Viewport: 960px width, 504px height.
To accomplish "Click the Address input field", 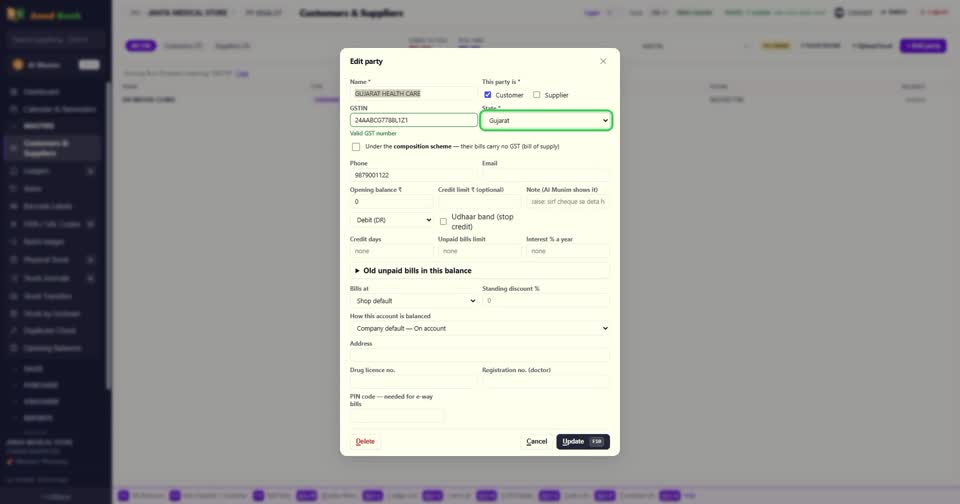I will click(479, 355).
